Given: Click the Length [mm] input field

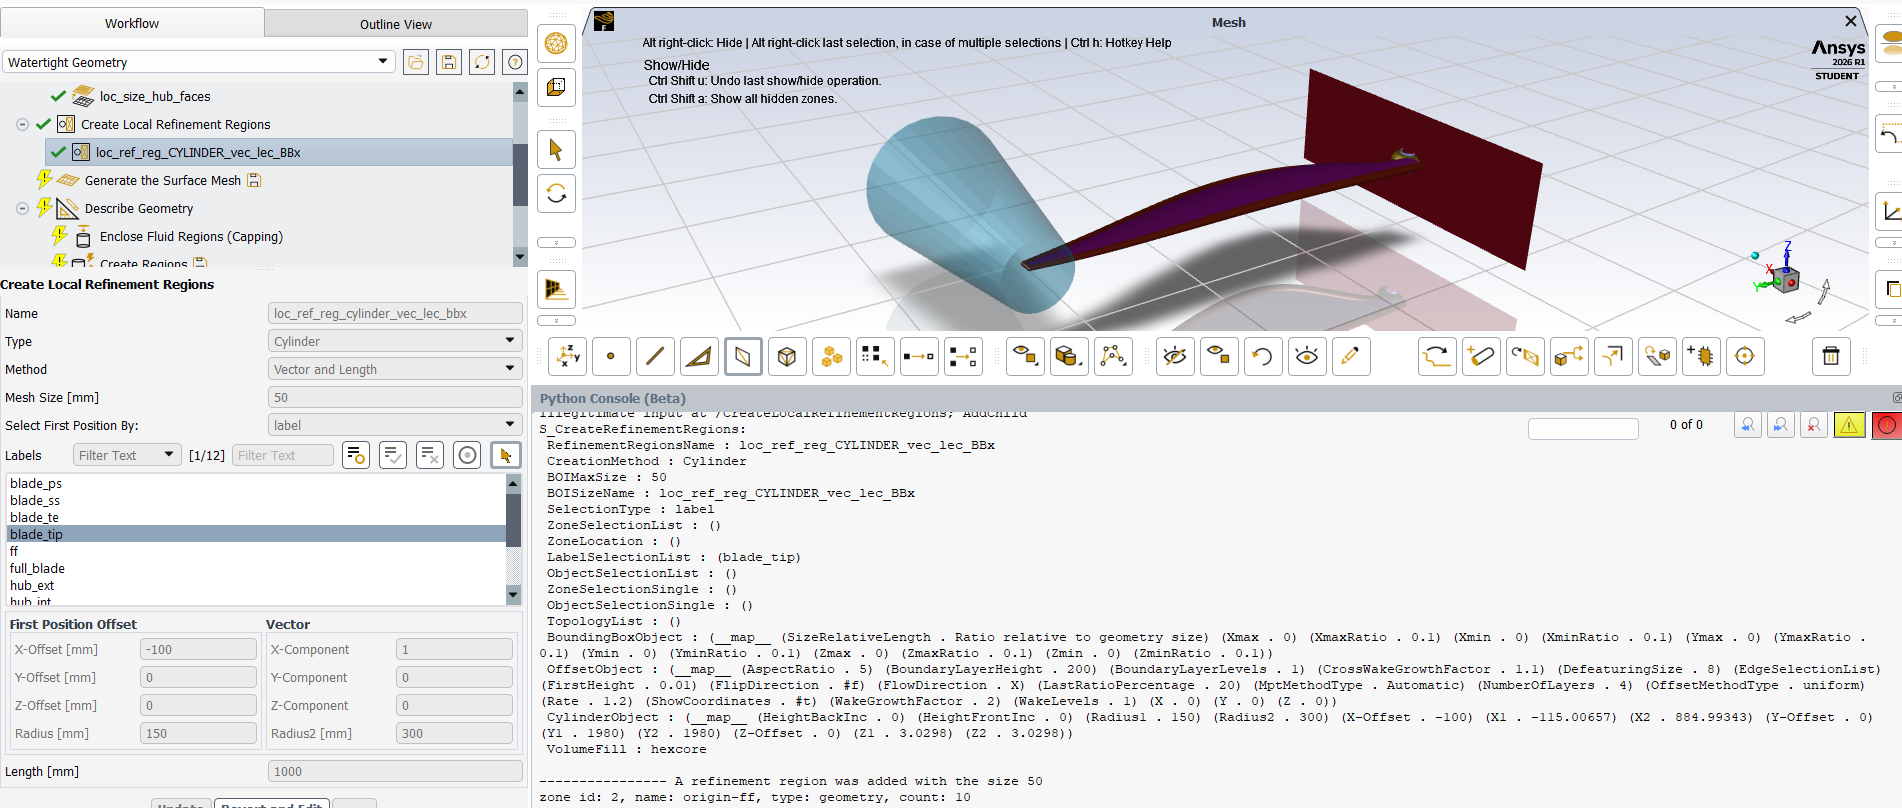Looking at the screenshot, I should (395, 771).
